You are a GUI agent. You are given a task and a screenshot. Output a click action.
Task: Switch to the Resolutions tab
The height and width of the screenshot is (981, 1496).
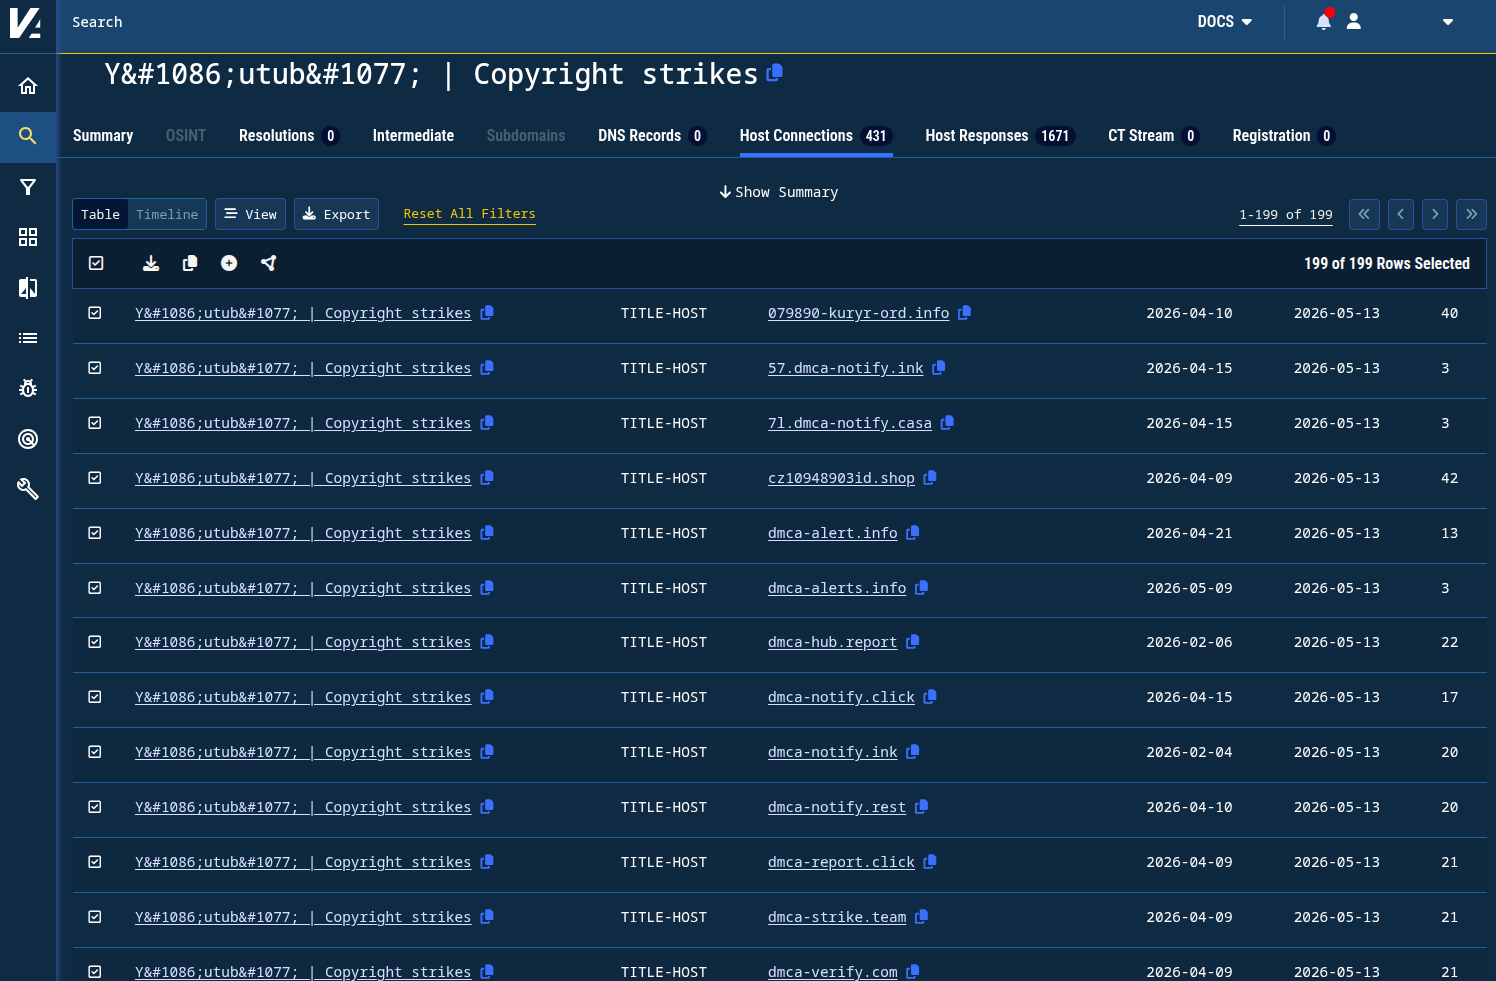click(x=289, y=135)
